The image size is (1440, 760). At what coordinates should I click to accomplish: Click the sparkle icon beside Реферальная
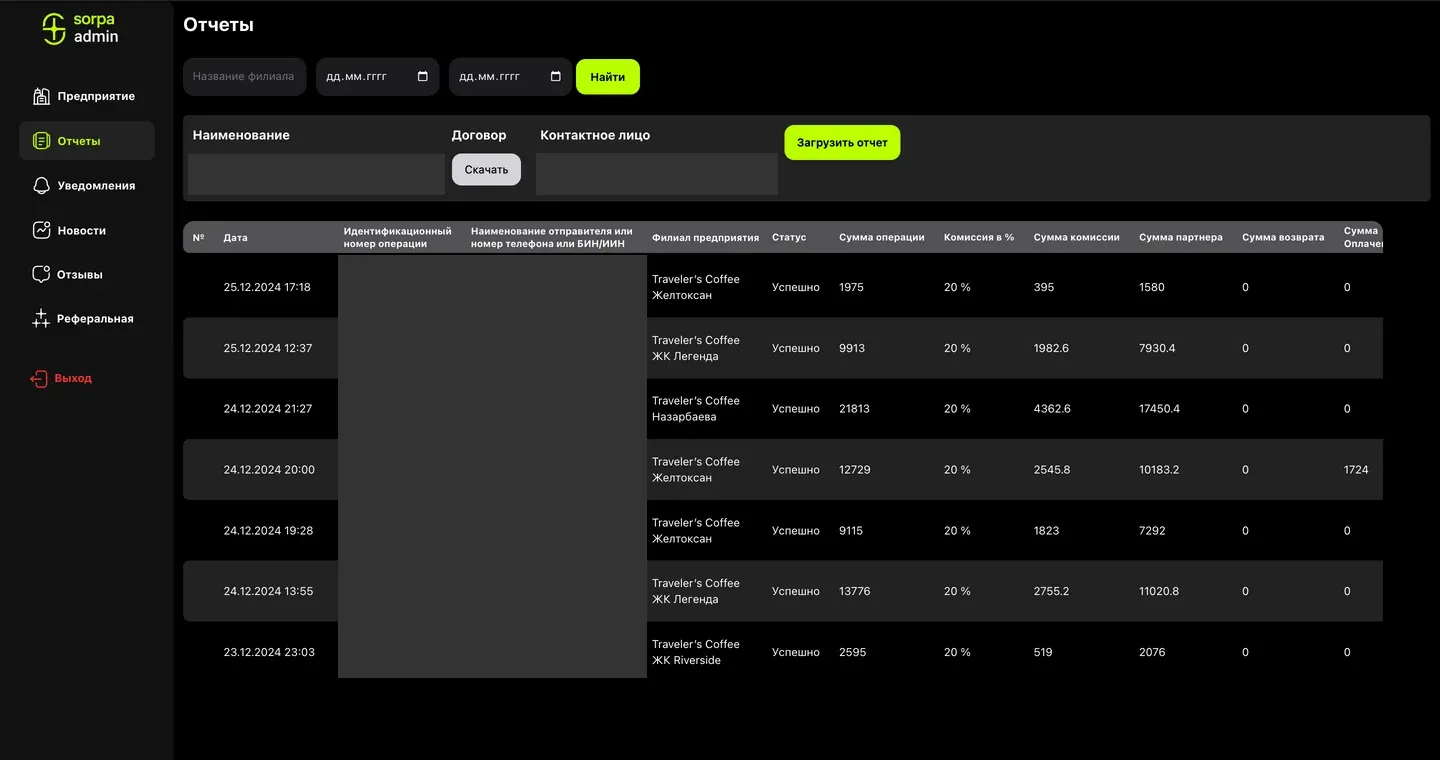pyautogui.click(x=41, y=319)
